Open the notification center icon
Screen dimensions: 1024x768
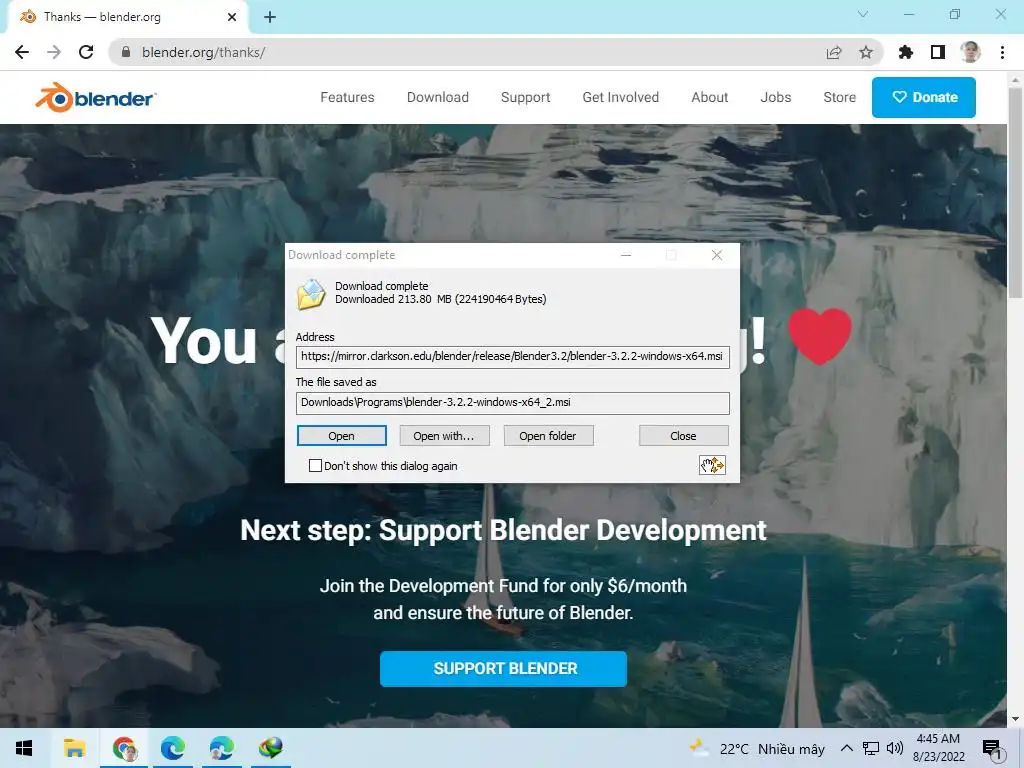click(x=993, y=749)
